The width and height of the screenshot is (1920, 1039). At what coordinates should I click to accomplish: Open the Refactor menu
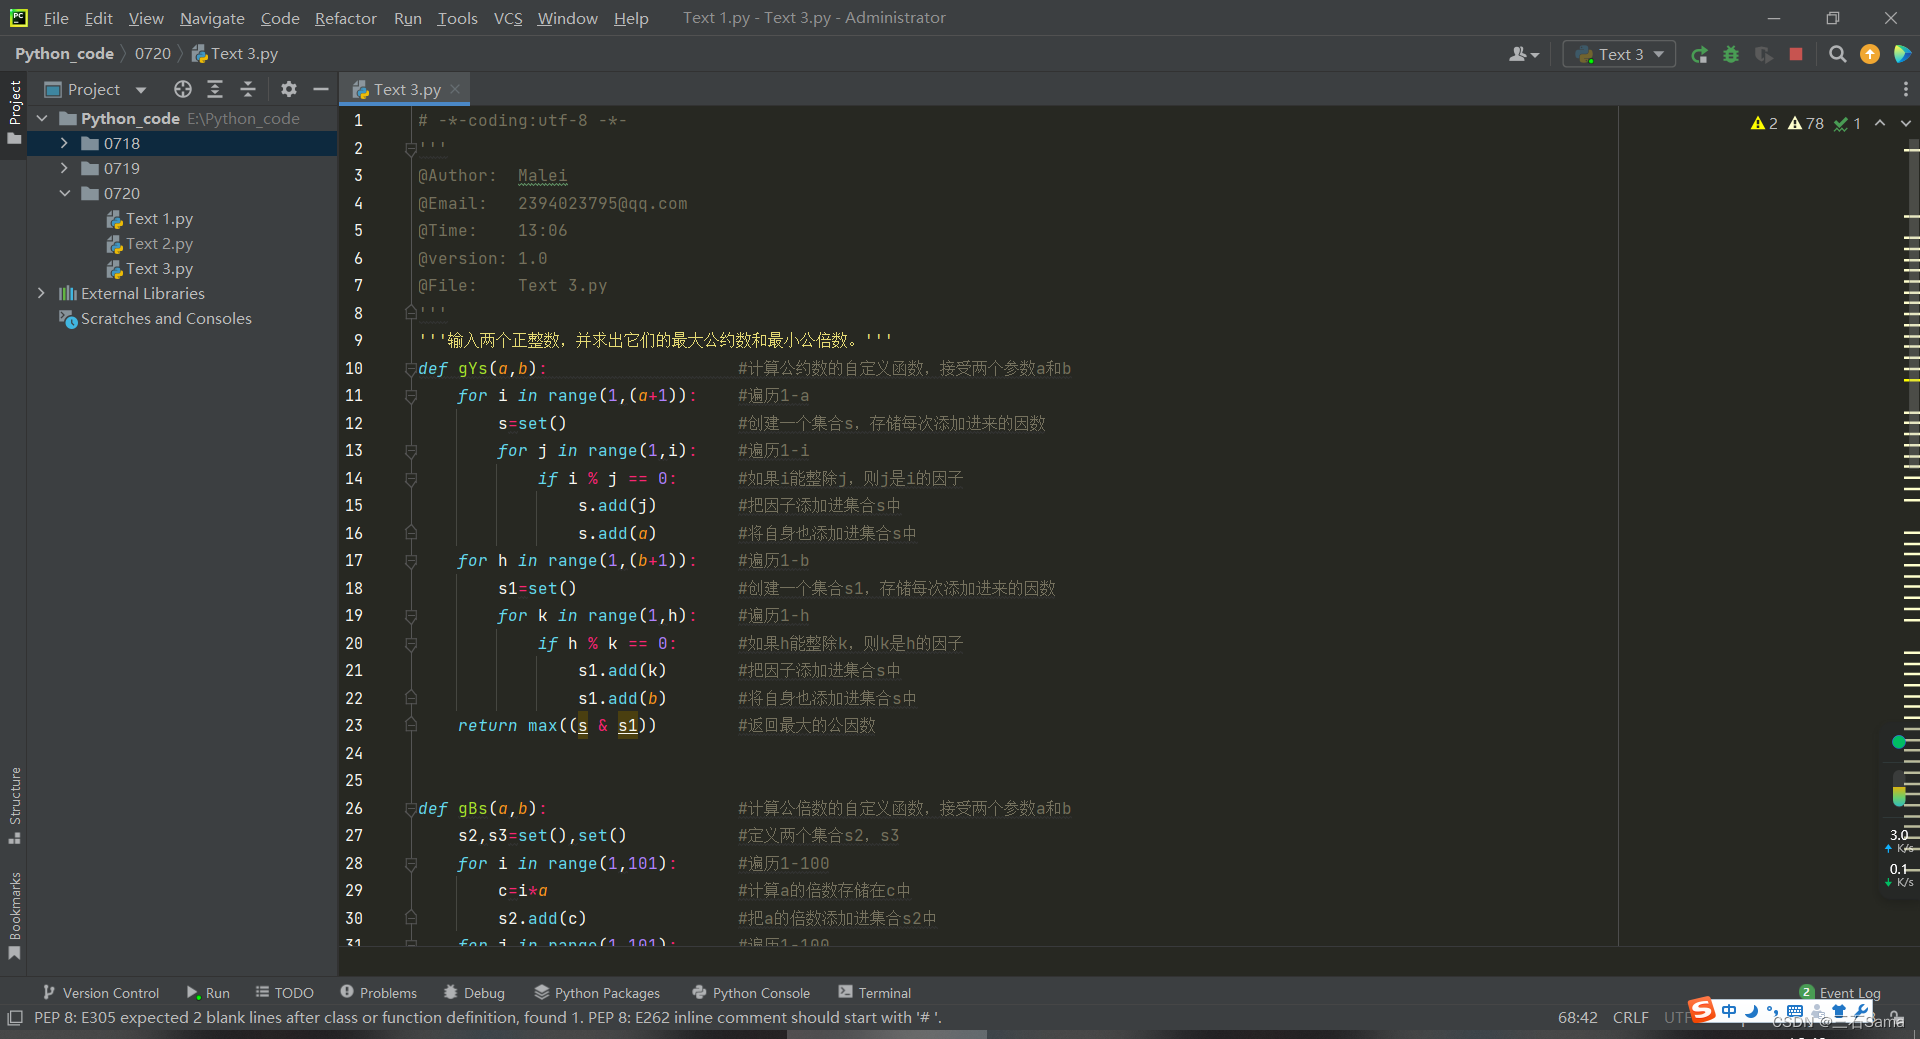point(345,18)
